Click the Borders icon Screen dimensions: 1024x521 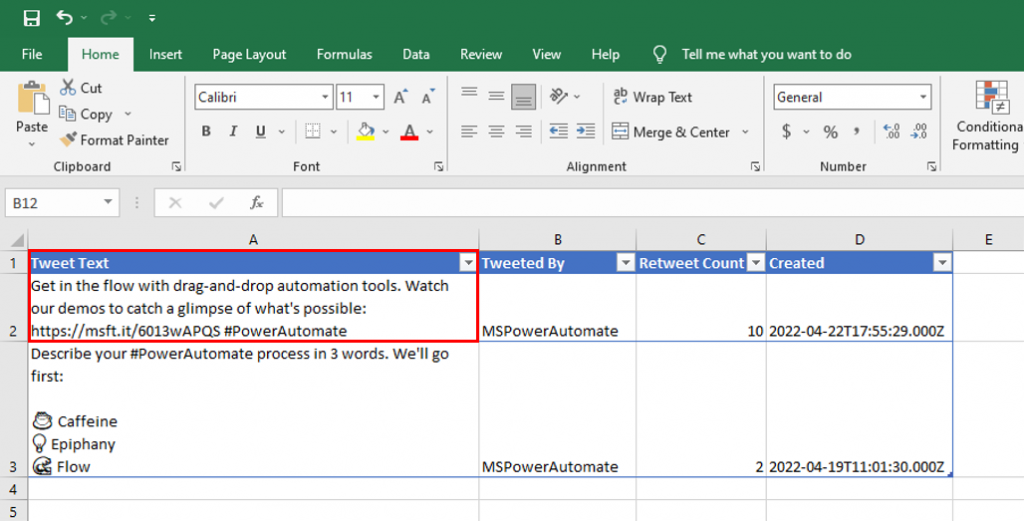(313, 131)
